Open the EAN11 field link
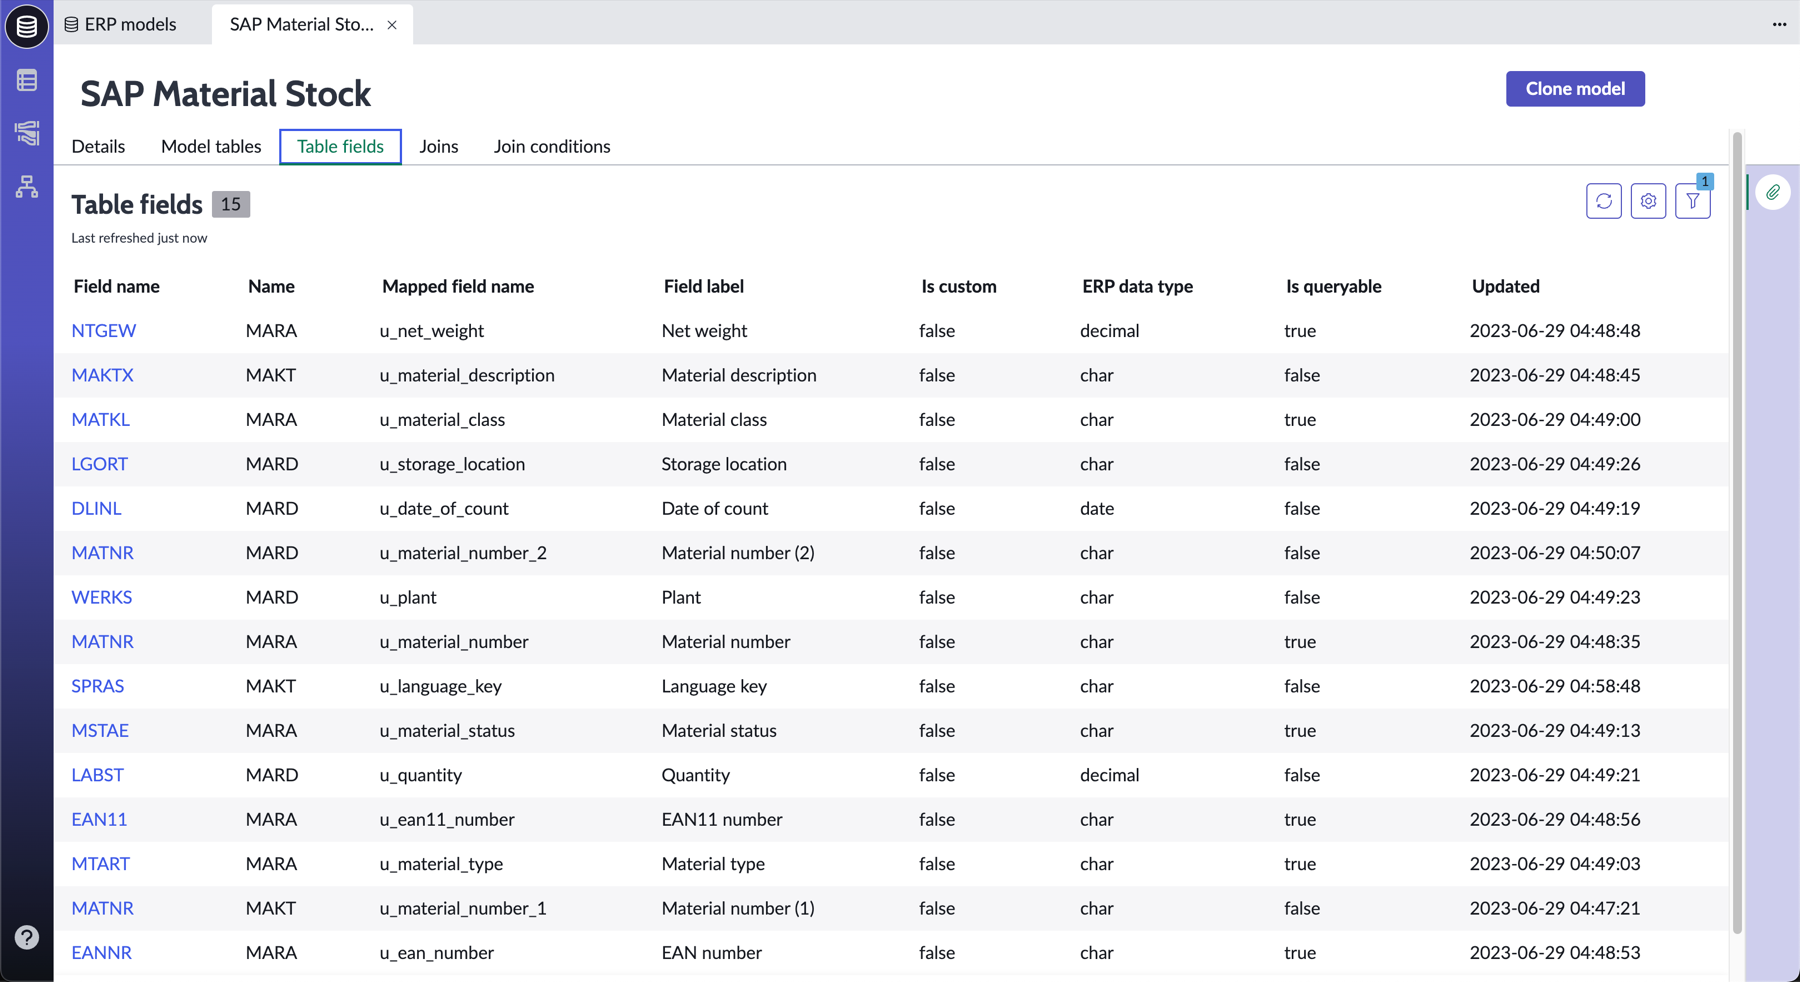Screen dimensions: 1800x982 pyautogui.click(x=99, y=819)
